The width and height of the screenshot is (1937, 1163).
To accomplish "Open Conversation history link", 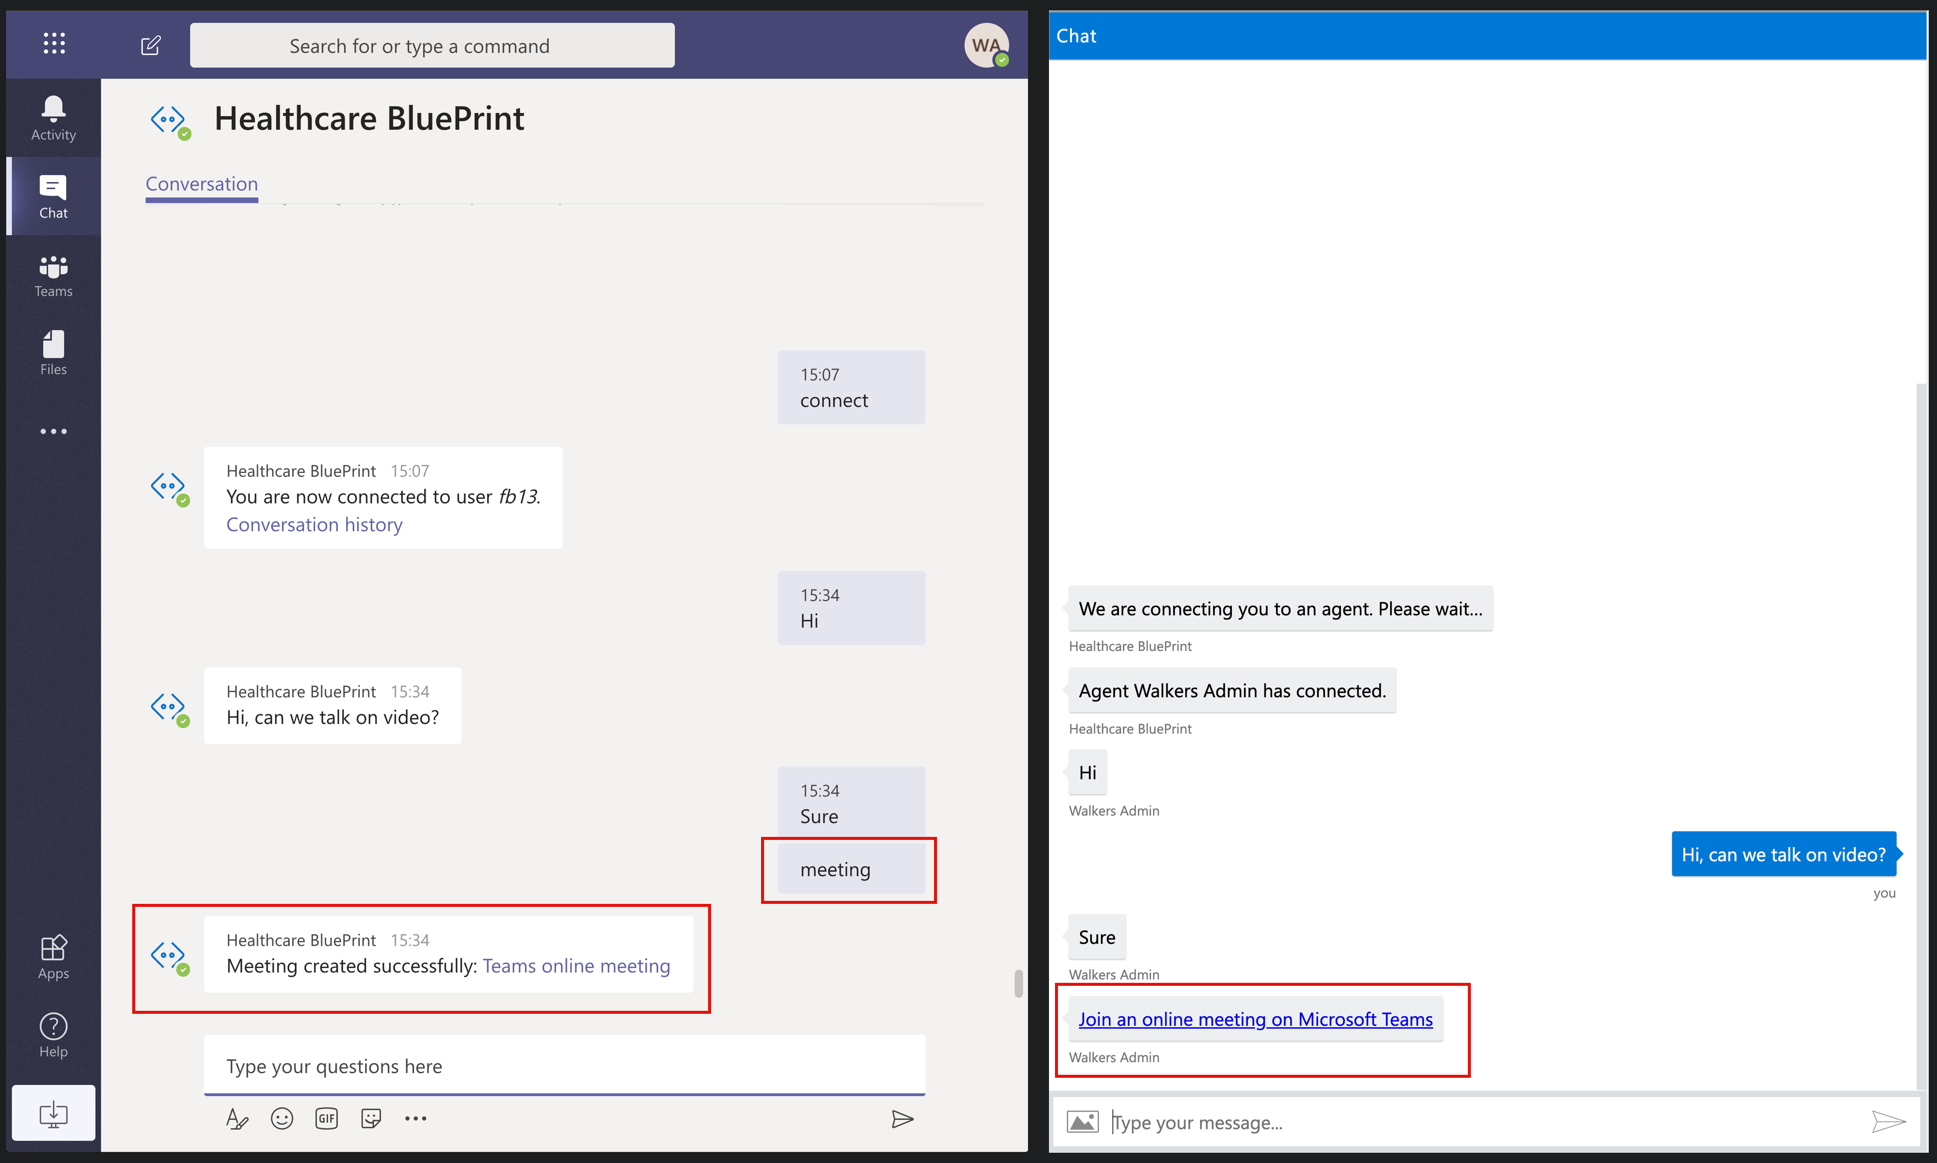I will pyautogui.click(x=314, y=524).
